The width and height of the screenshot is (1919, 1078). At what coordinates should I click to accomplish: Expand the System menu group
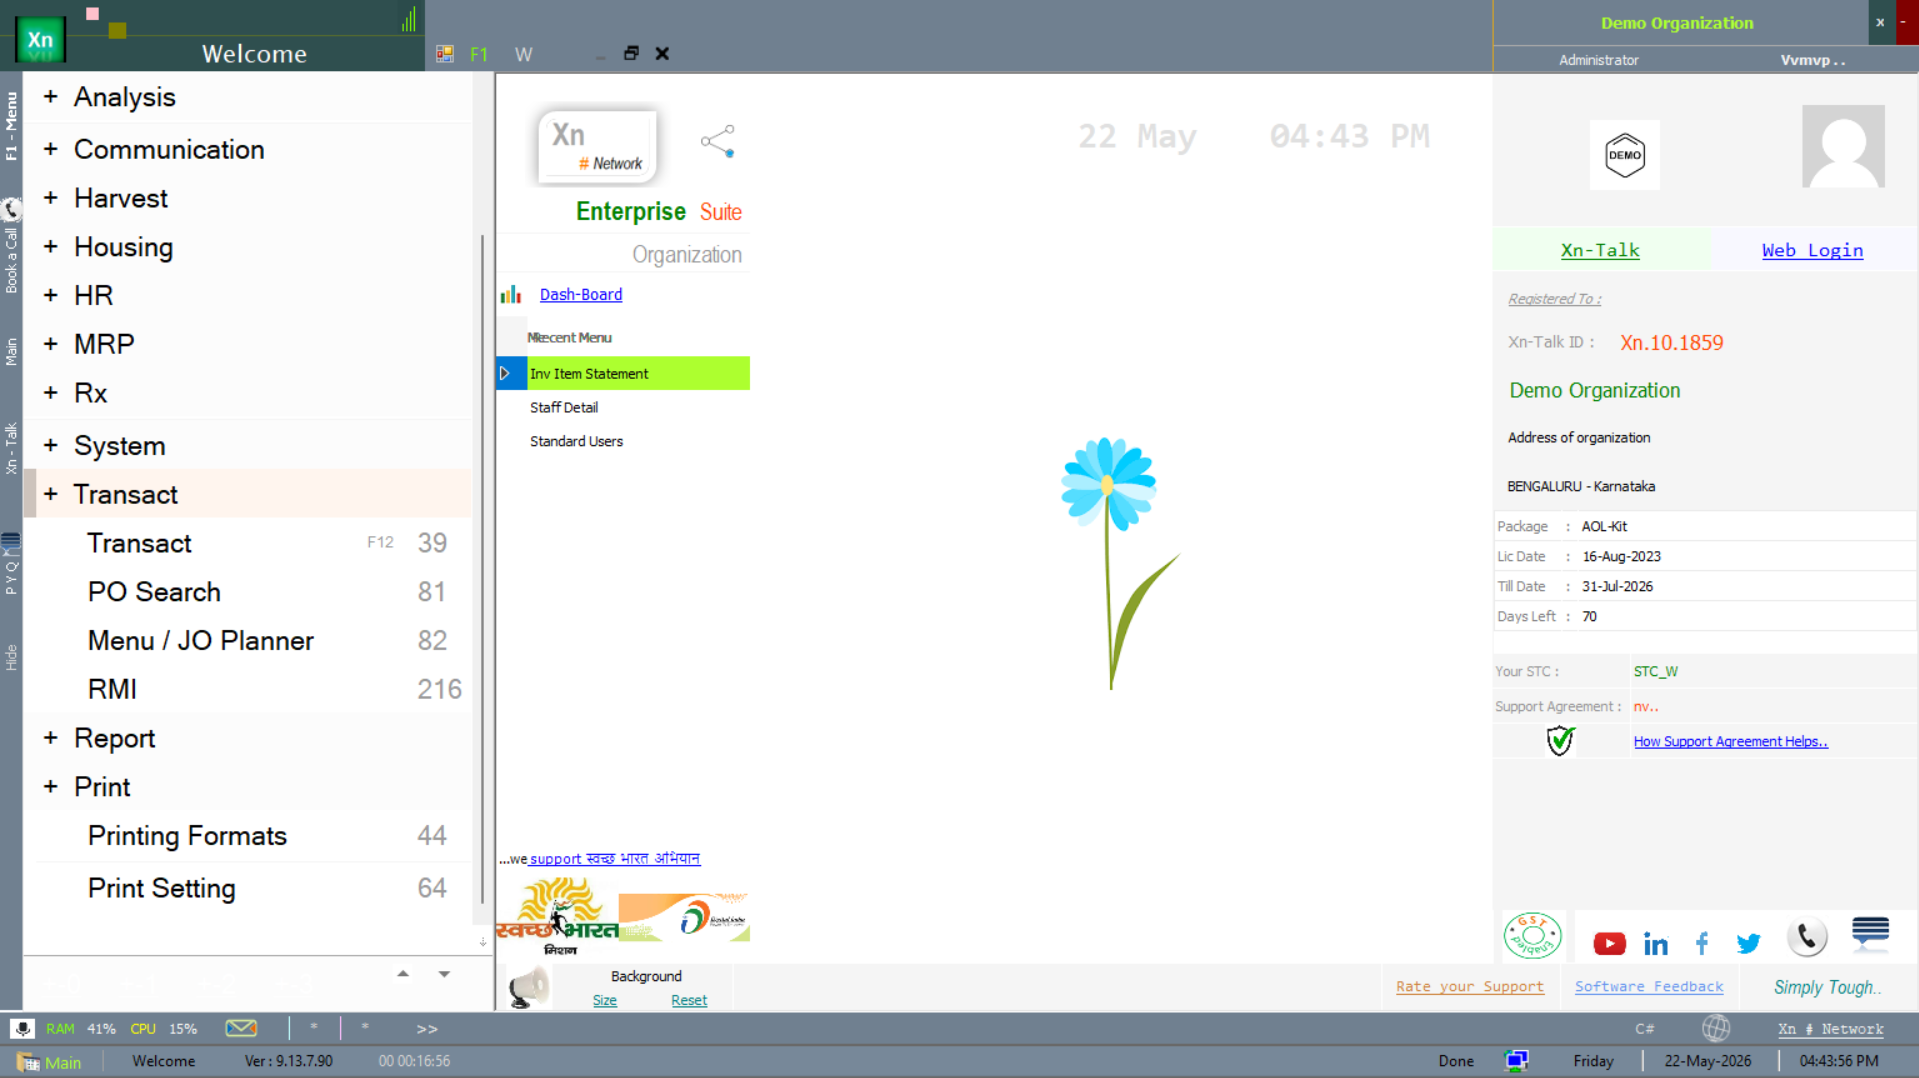(x=51, y=445)
